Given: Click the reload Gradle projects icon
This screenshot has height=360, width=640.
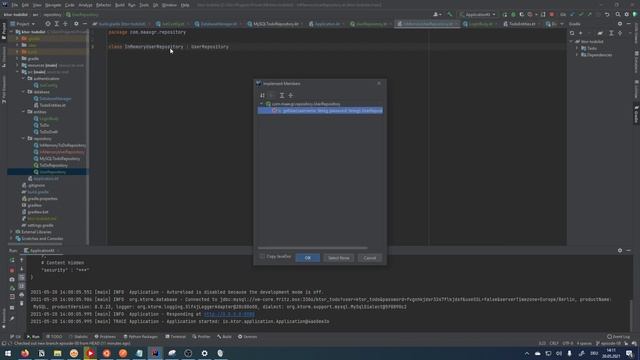Looking at the screenshot, I should (572, 33).
